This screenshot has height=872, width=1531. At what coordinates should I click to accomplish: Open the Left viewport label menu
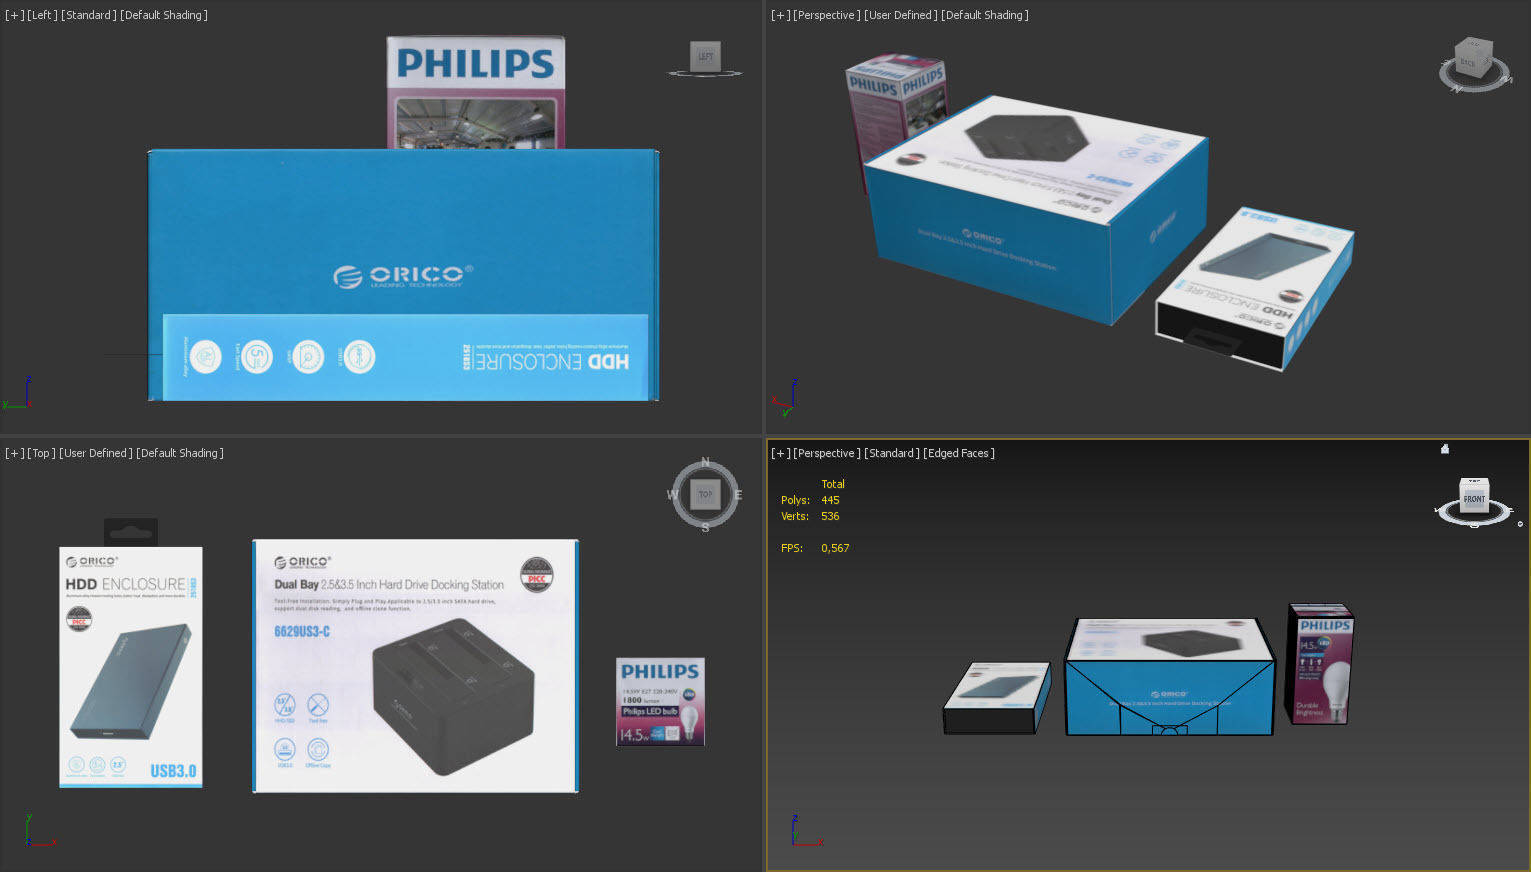click(41, 15)
